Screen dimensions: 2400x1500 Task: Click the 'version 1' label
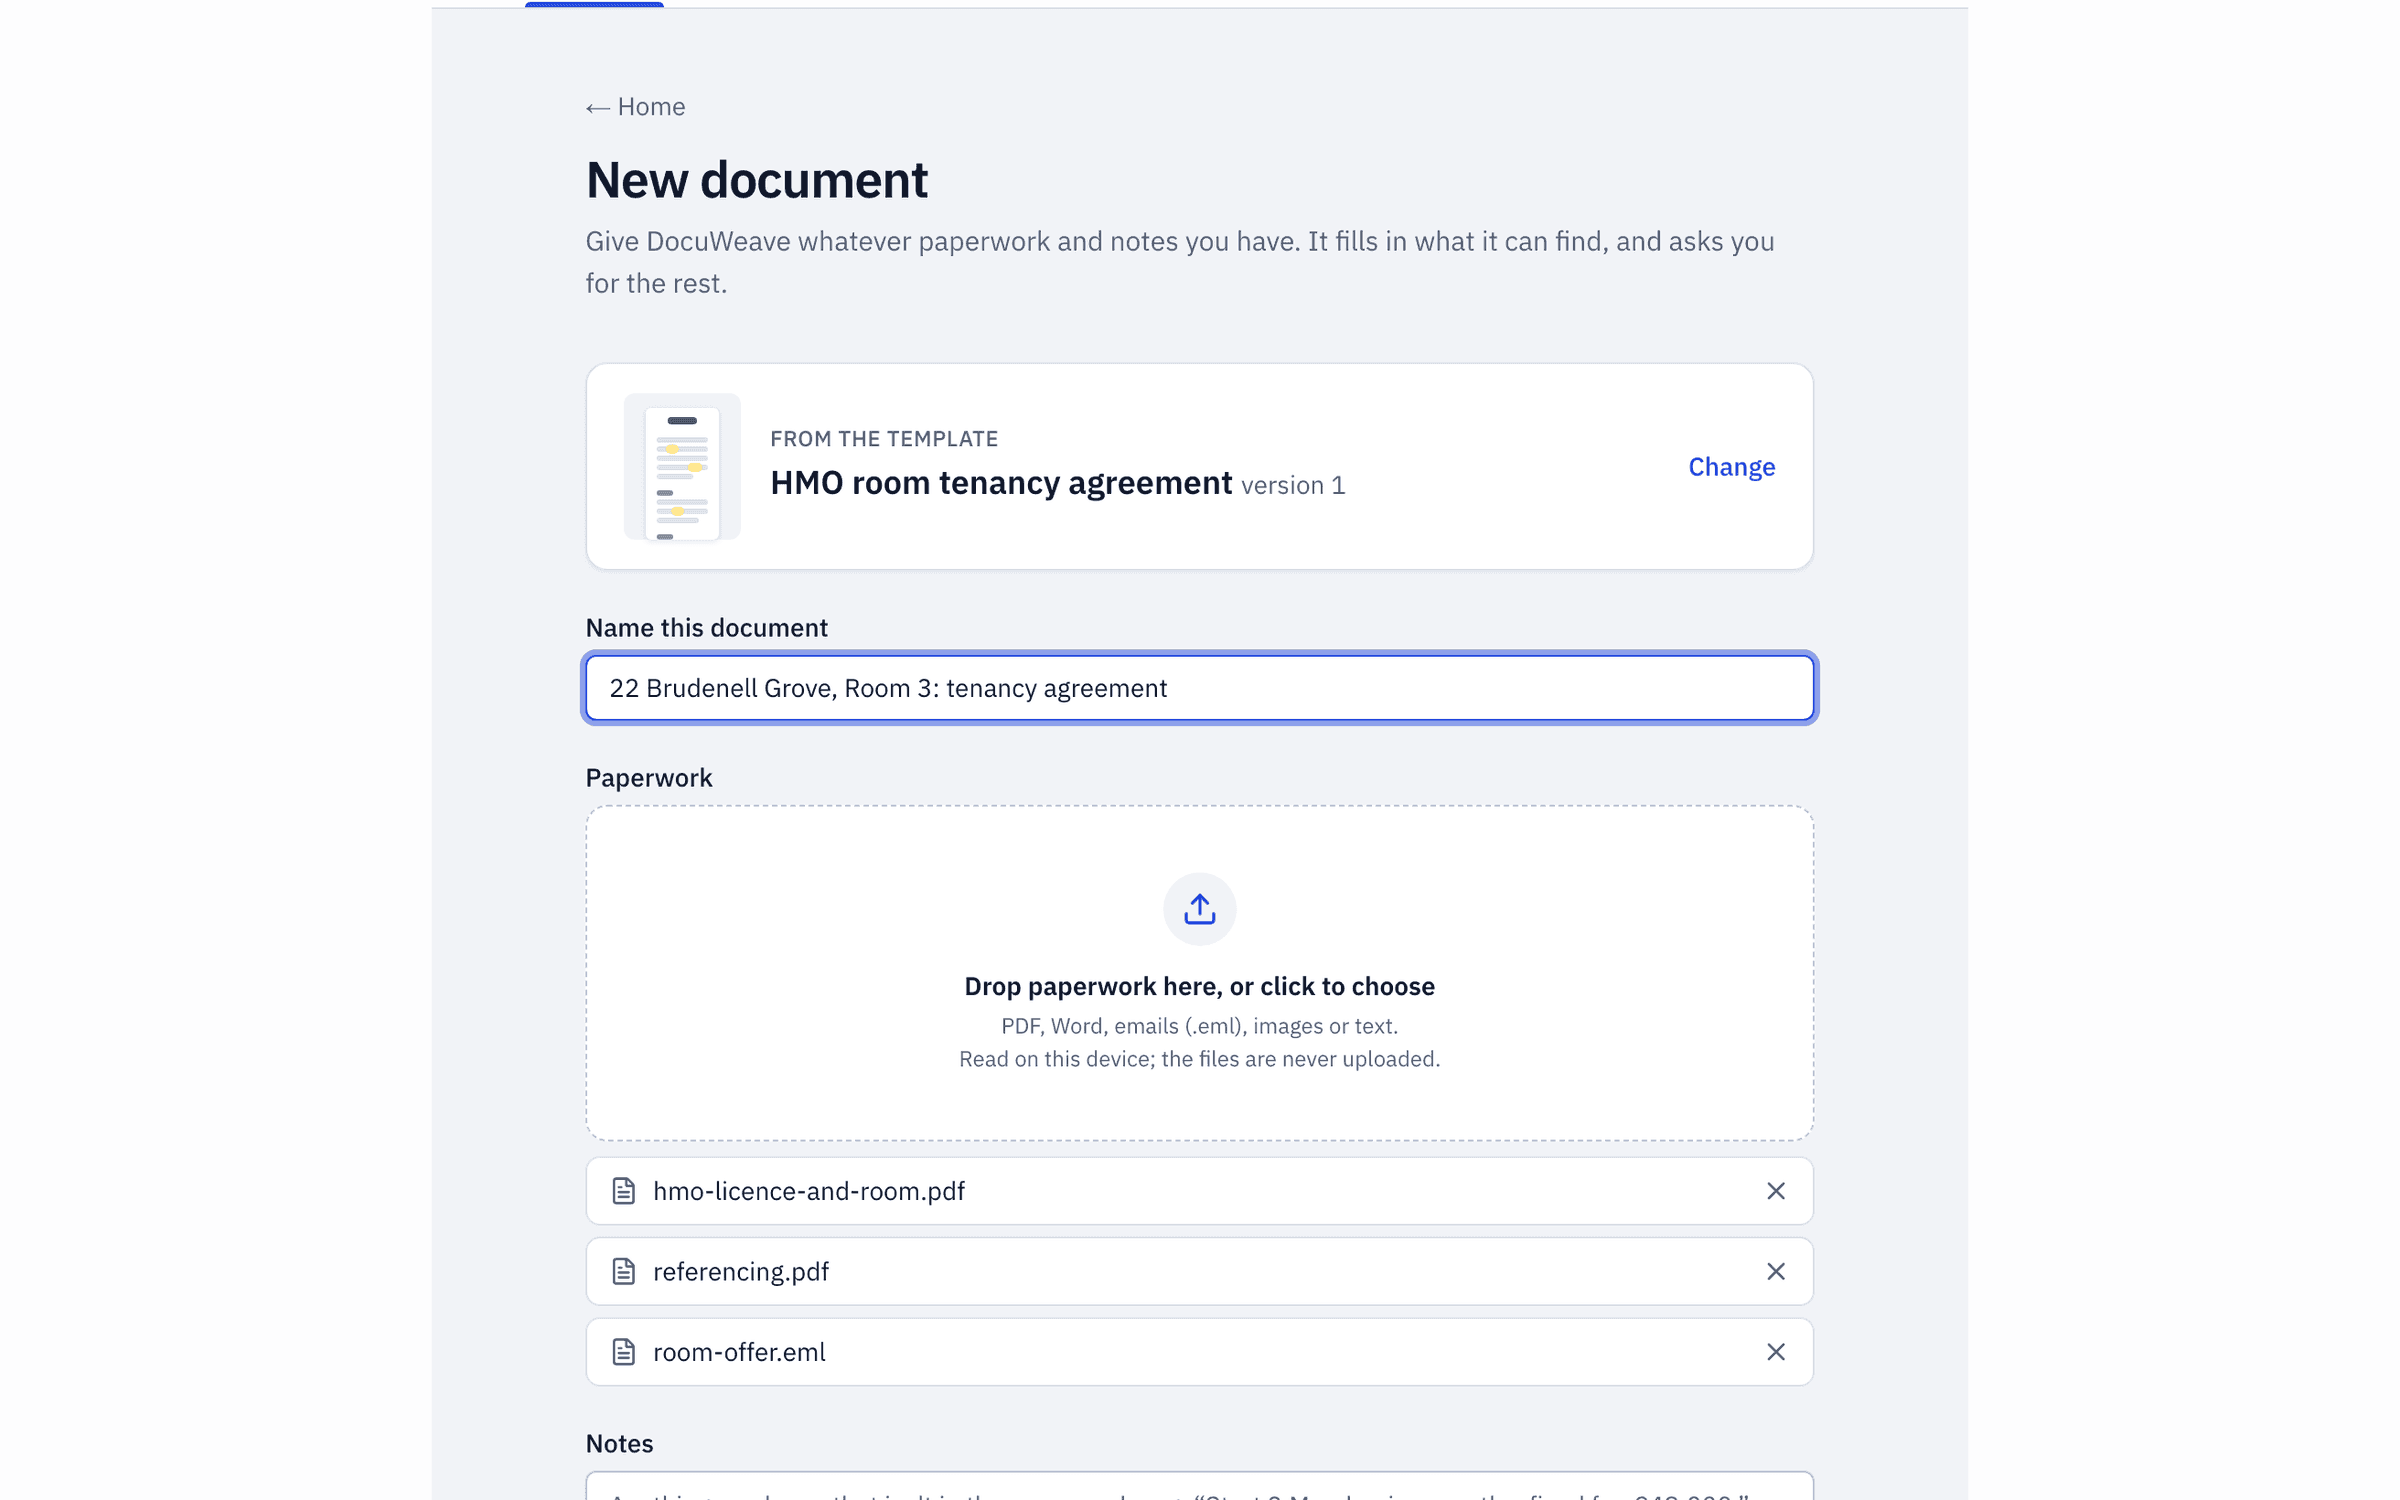pos(1293,486)
